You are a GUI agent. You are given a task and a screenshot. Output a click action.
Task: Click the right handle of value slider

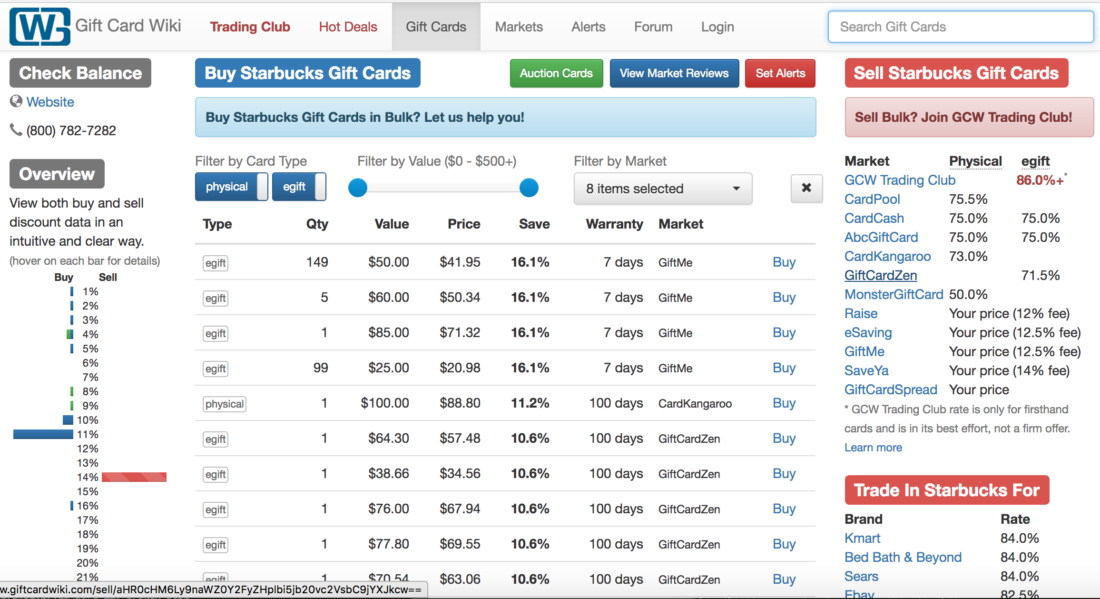pyautogui.click(x=529, y=187)
